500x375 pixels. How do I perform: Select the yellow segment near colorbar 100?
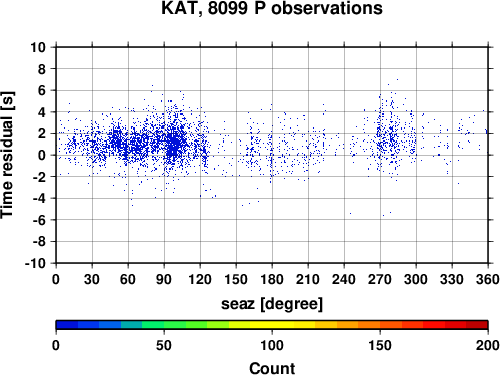pos(272,325)
